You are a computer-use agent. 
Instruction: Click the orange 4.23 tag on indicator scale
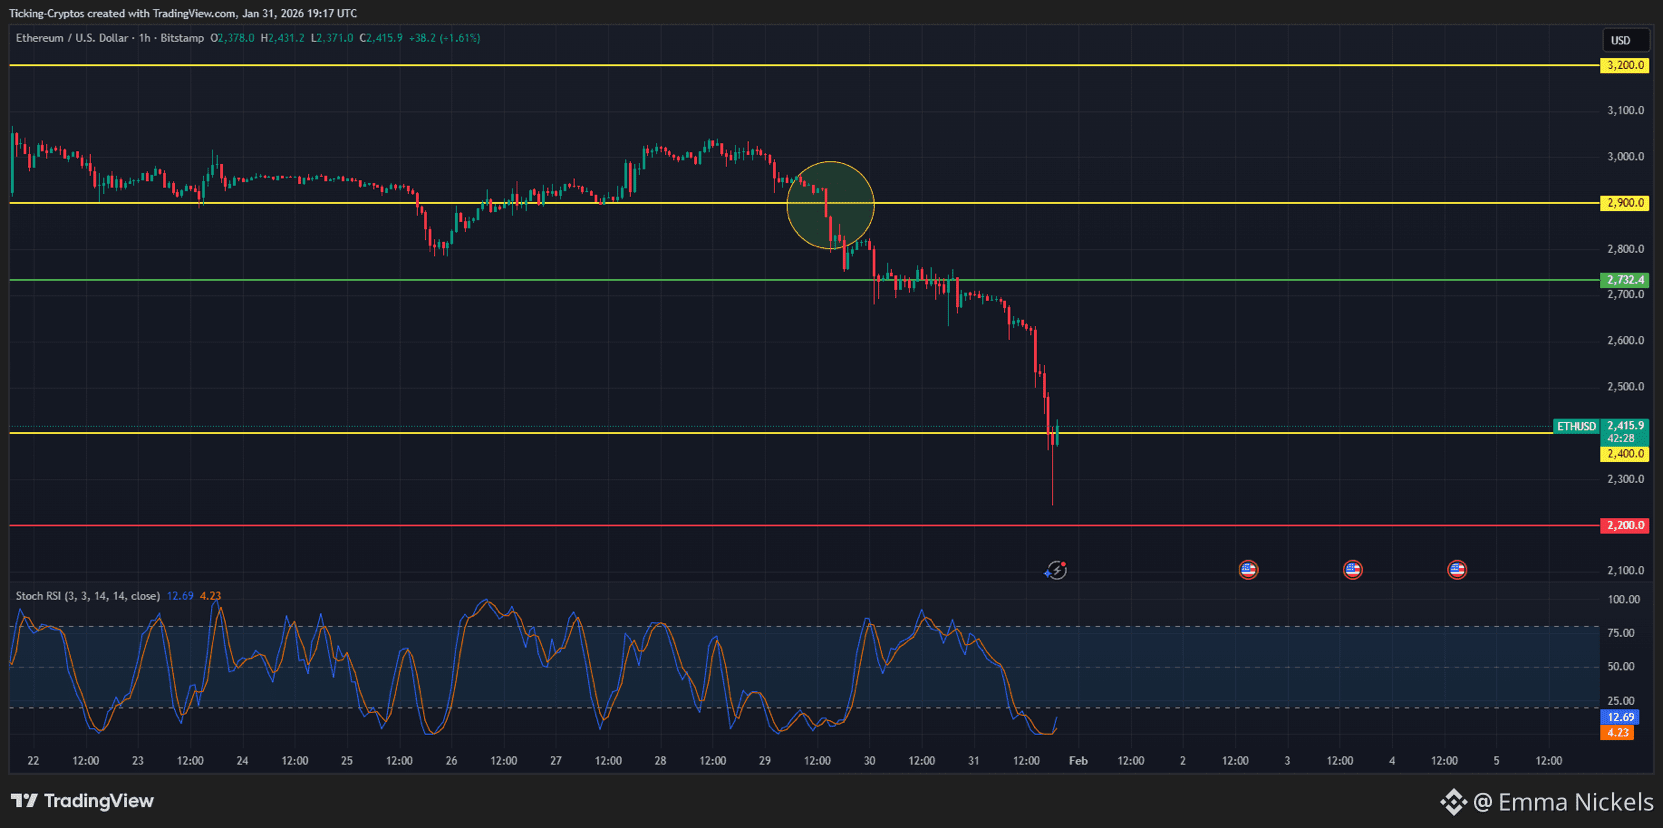coord(1617,733)
